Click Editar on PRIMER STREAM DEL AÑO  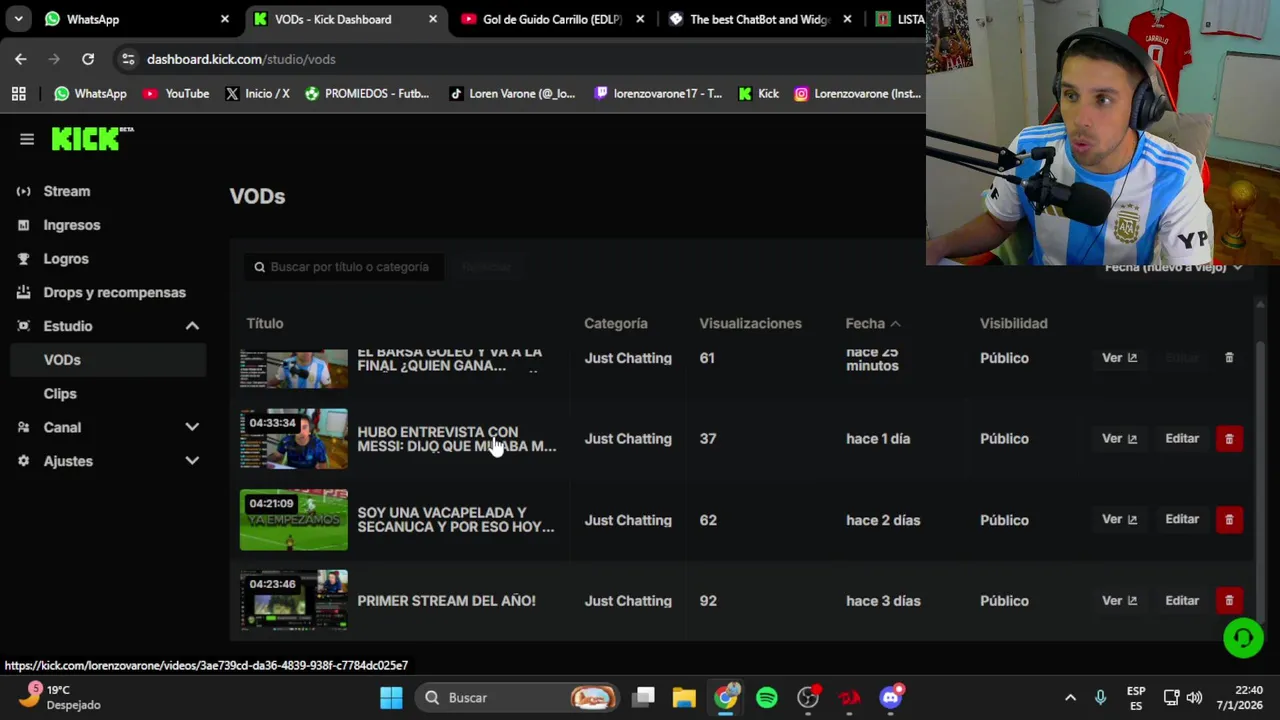(x=1182, y=600)
